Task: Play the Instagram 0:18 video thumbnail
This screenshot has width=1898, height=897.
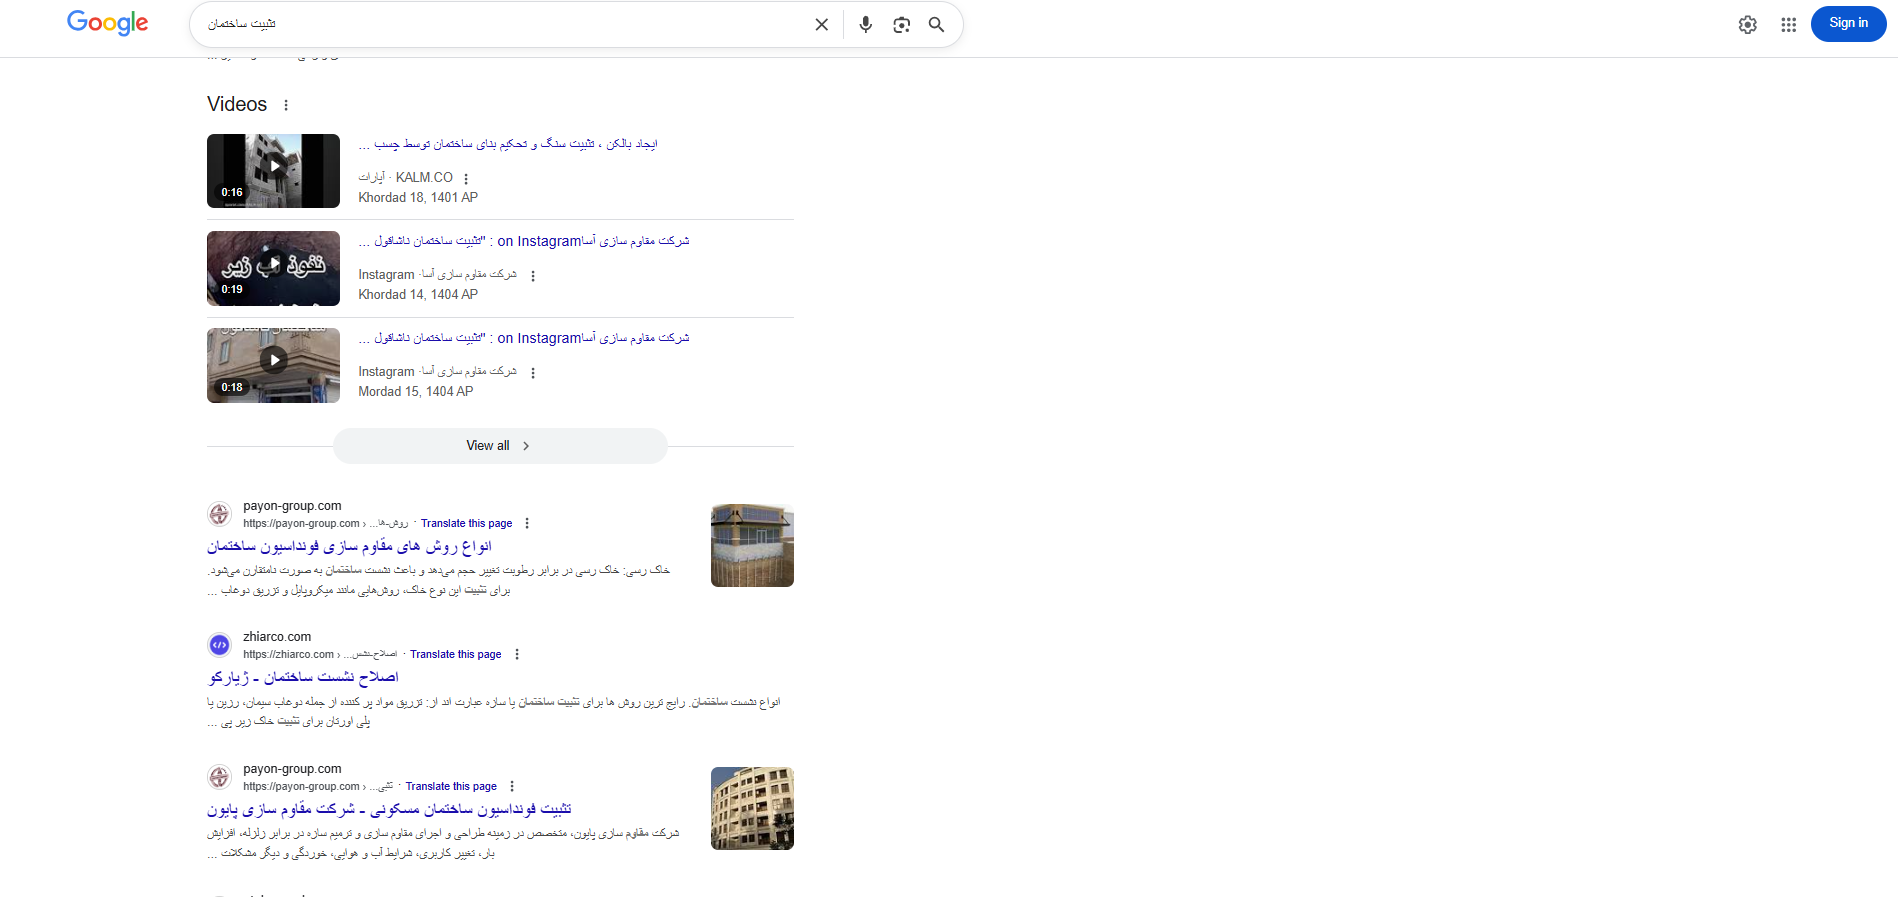Action: tap(273, 365)
